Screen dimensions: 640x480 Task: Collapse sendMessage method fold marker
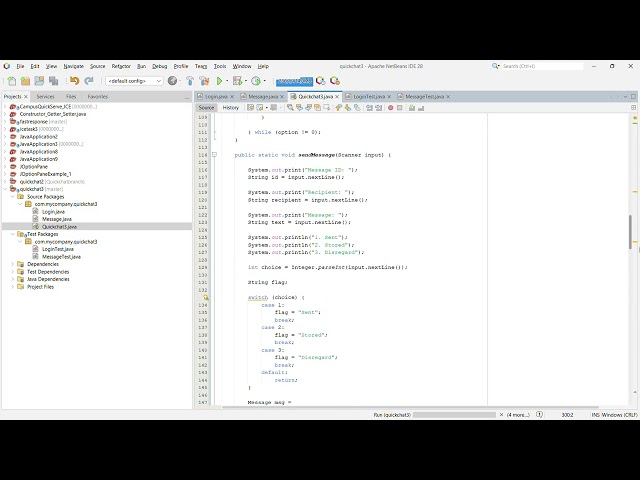click(x=214, y=155)
